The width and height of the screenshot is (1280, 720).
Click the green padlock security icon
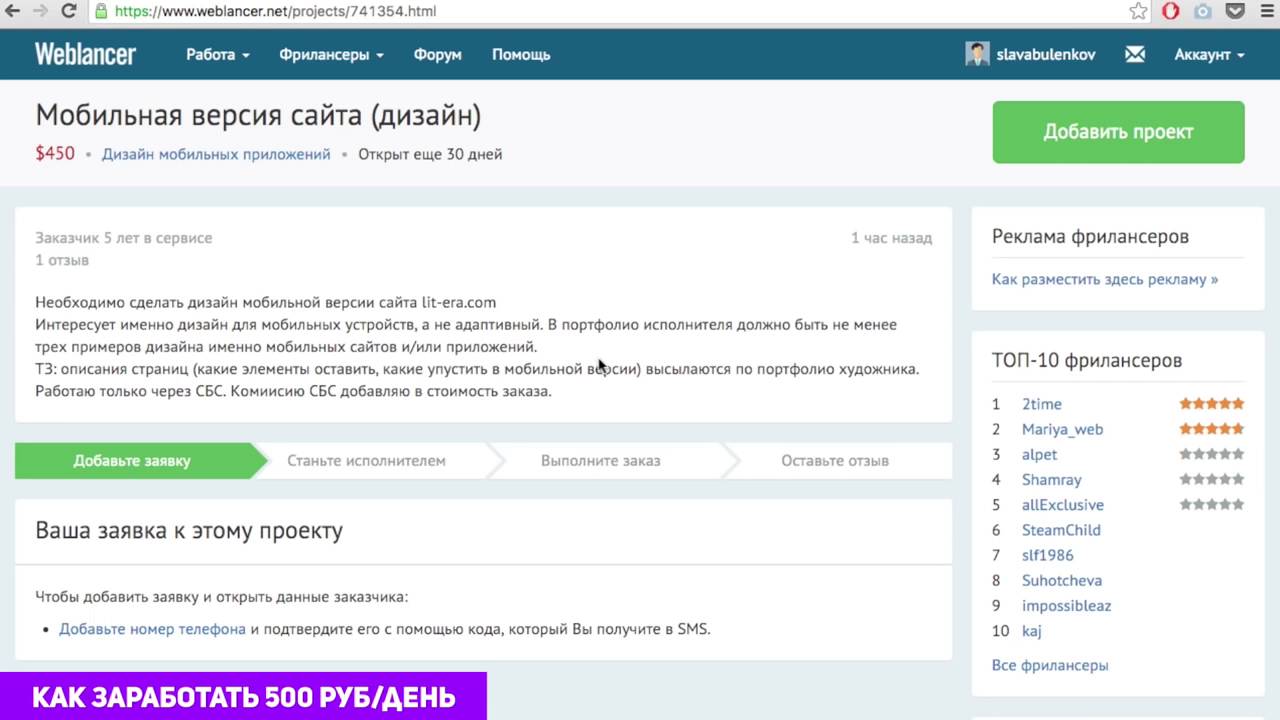click(101, 11)
